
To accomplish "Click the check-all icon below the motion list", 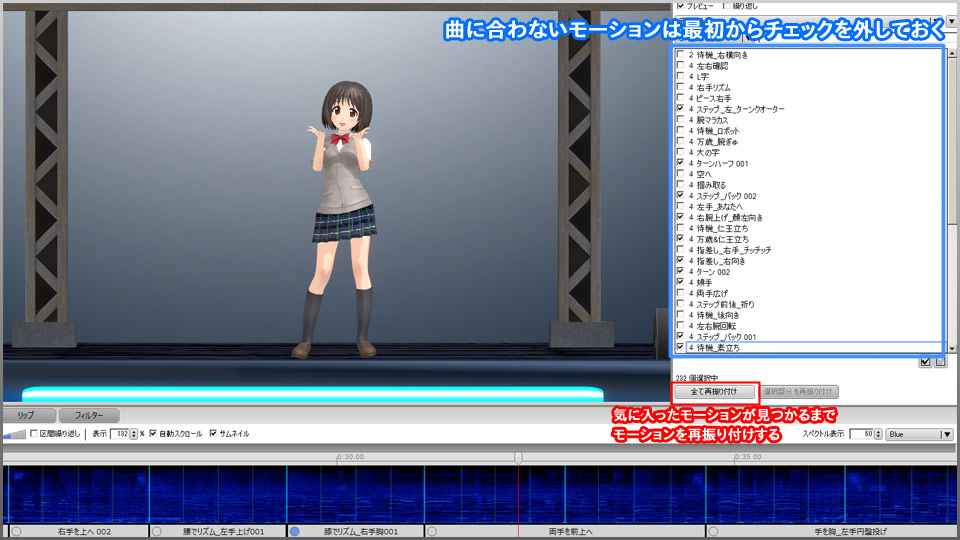I will click(925, 362).
